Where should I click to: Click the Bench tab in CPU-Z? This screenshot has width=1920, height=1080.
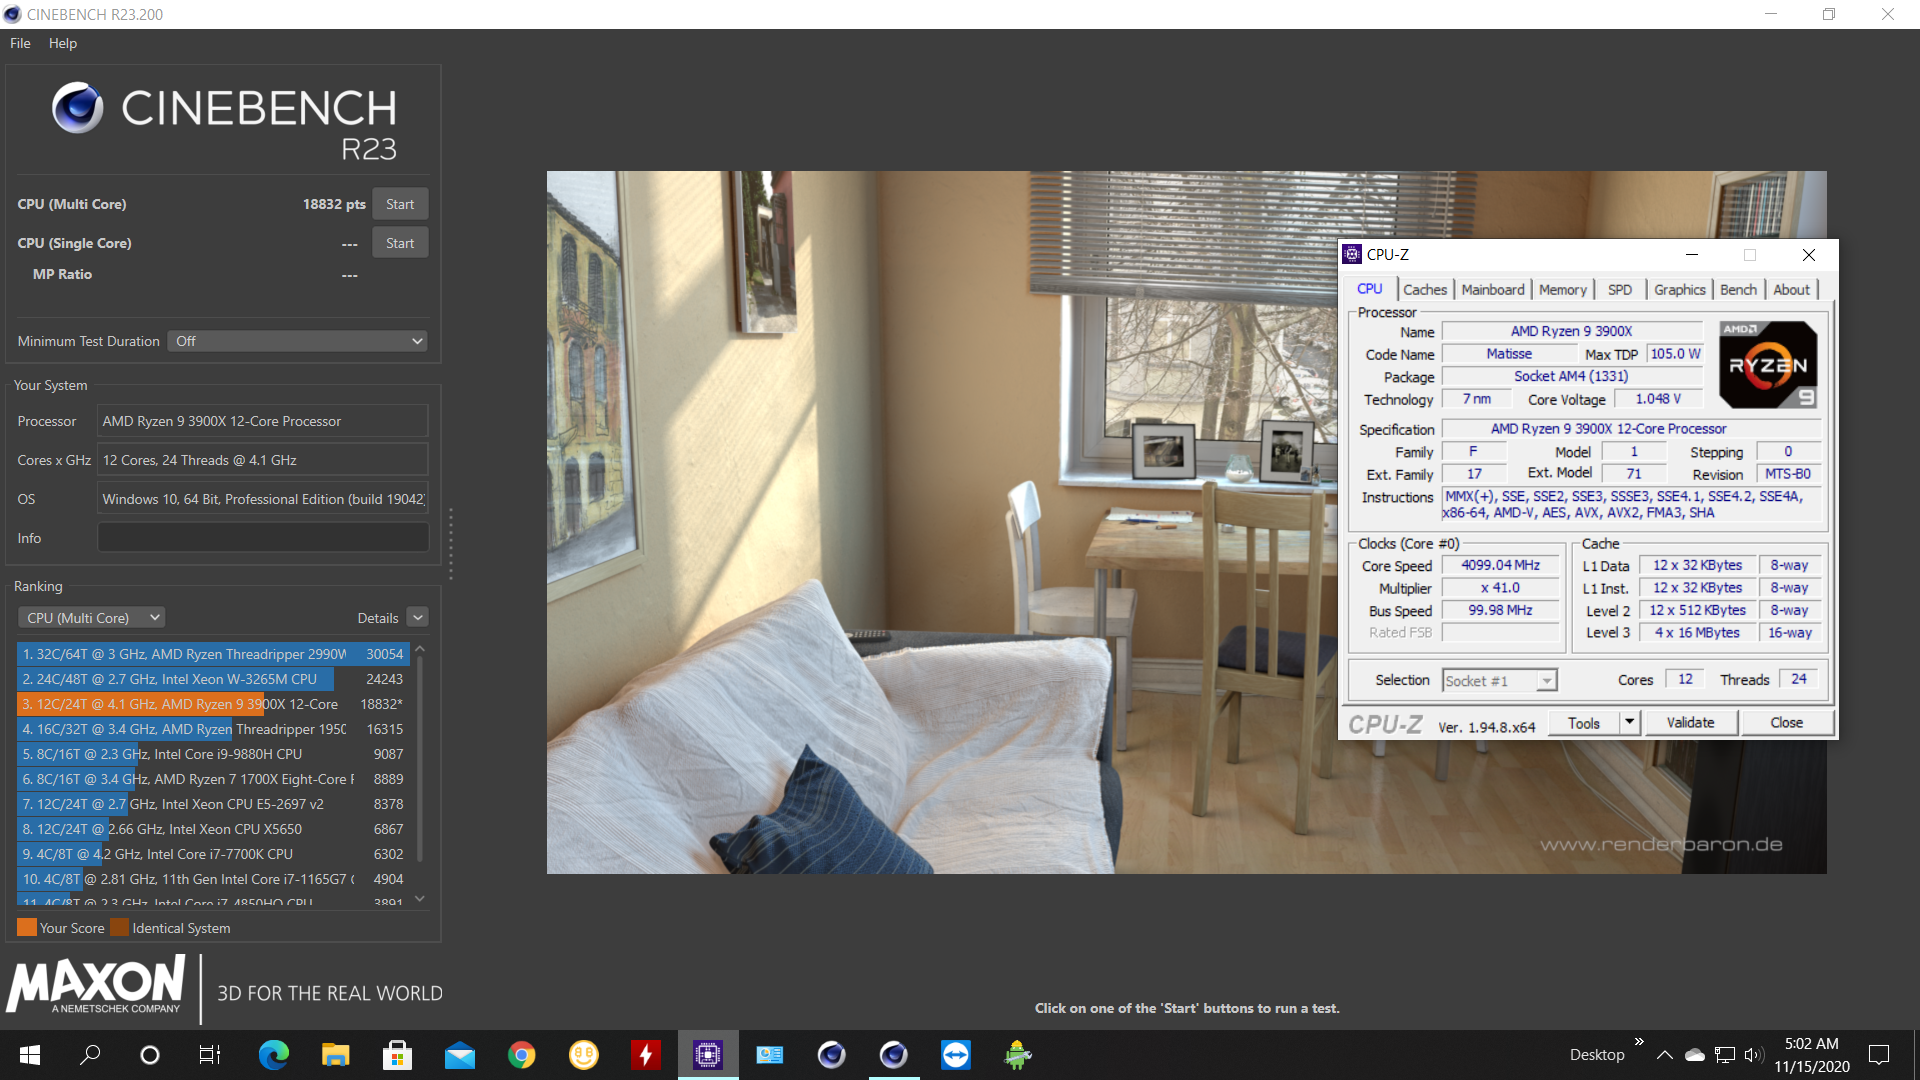[1737, 289]
